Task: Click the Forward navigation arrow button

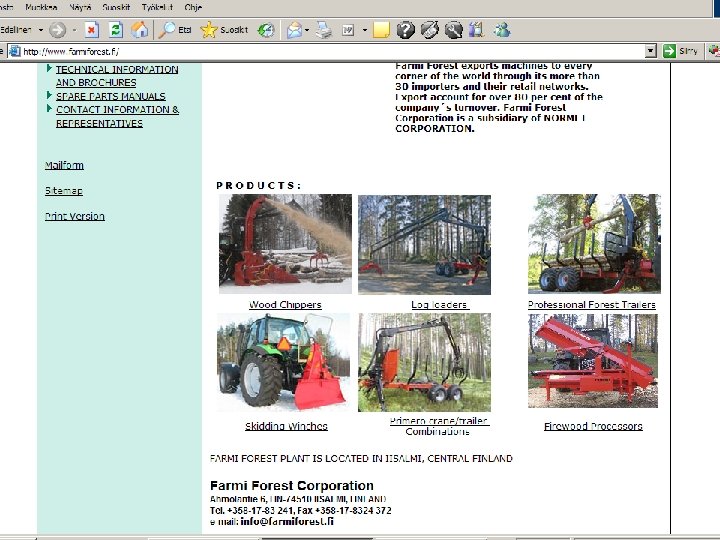Action: [x=57, y=30]
